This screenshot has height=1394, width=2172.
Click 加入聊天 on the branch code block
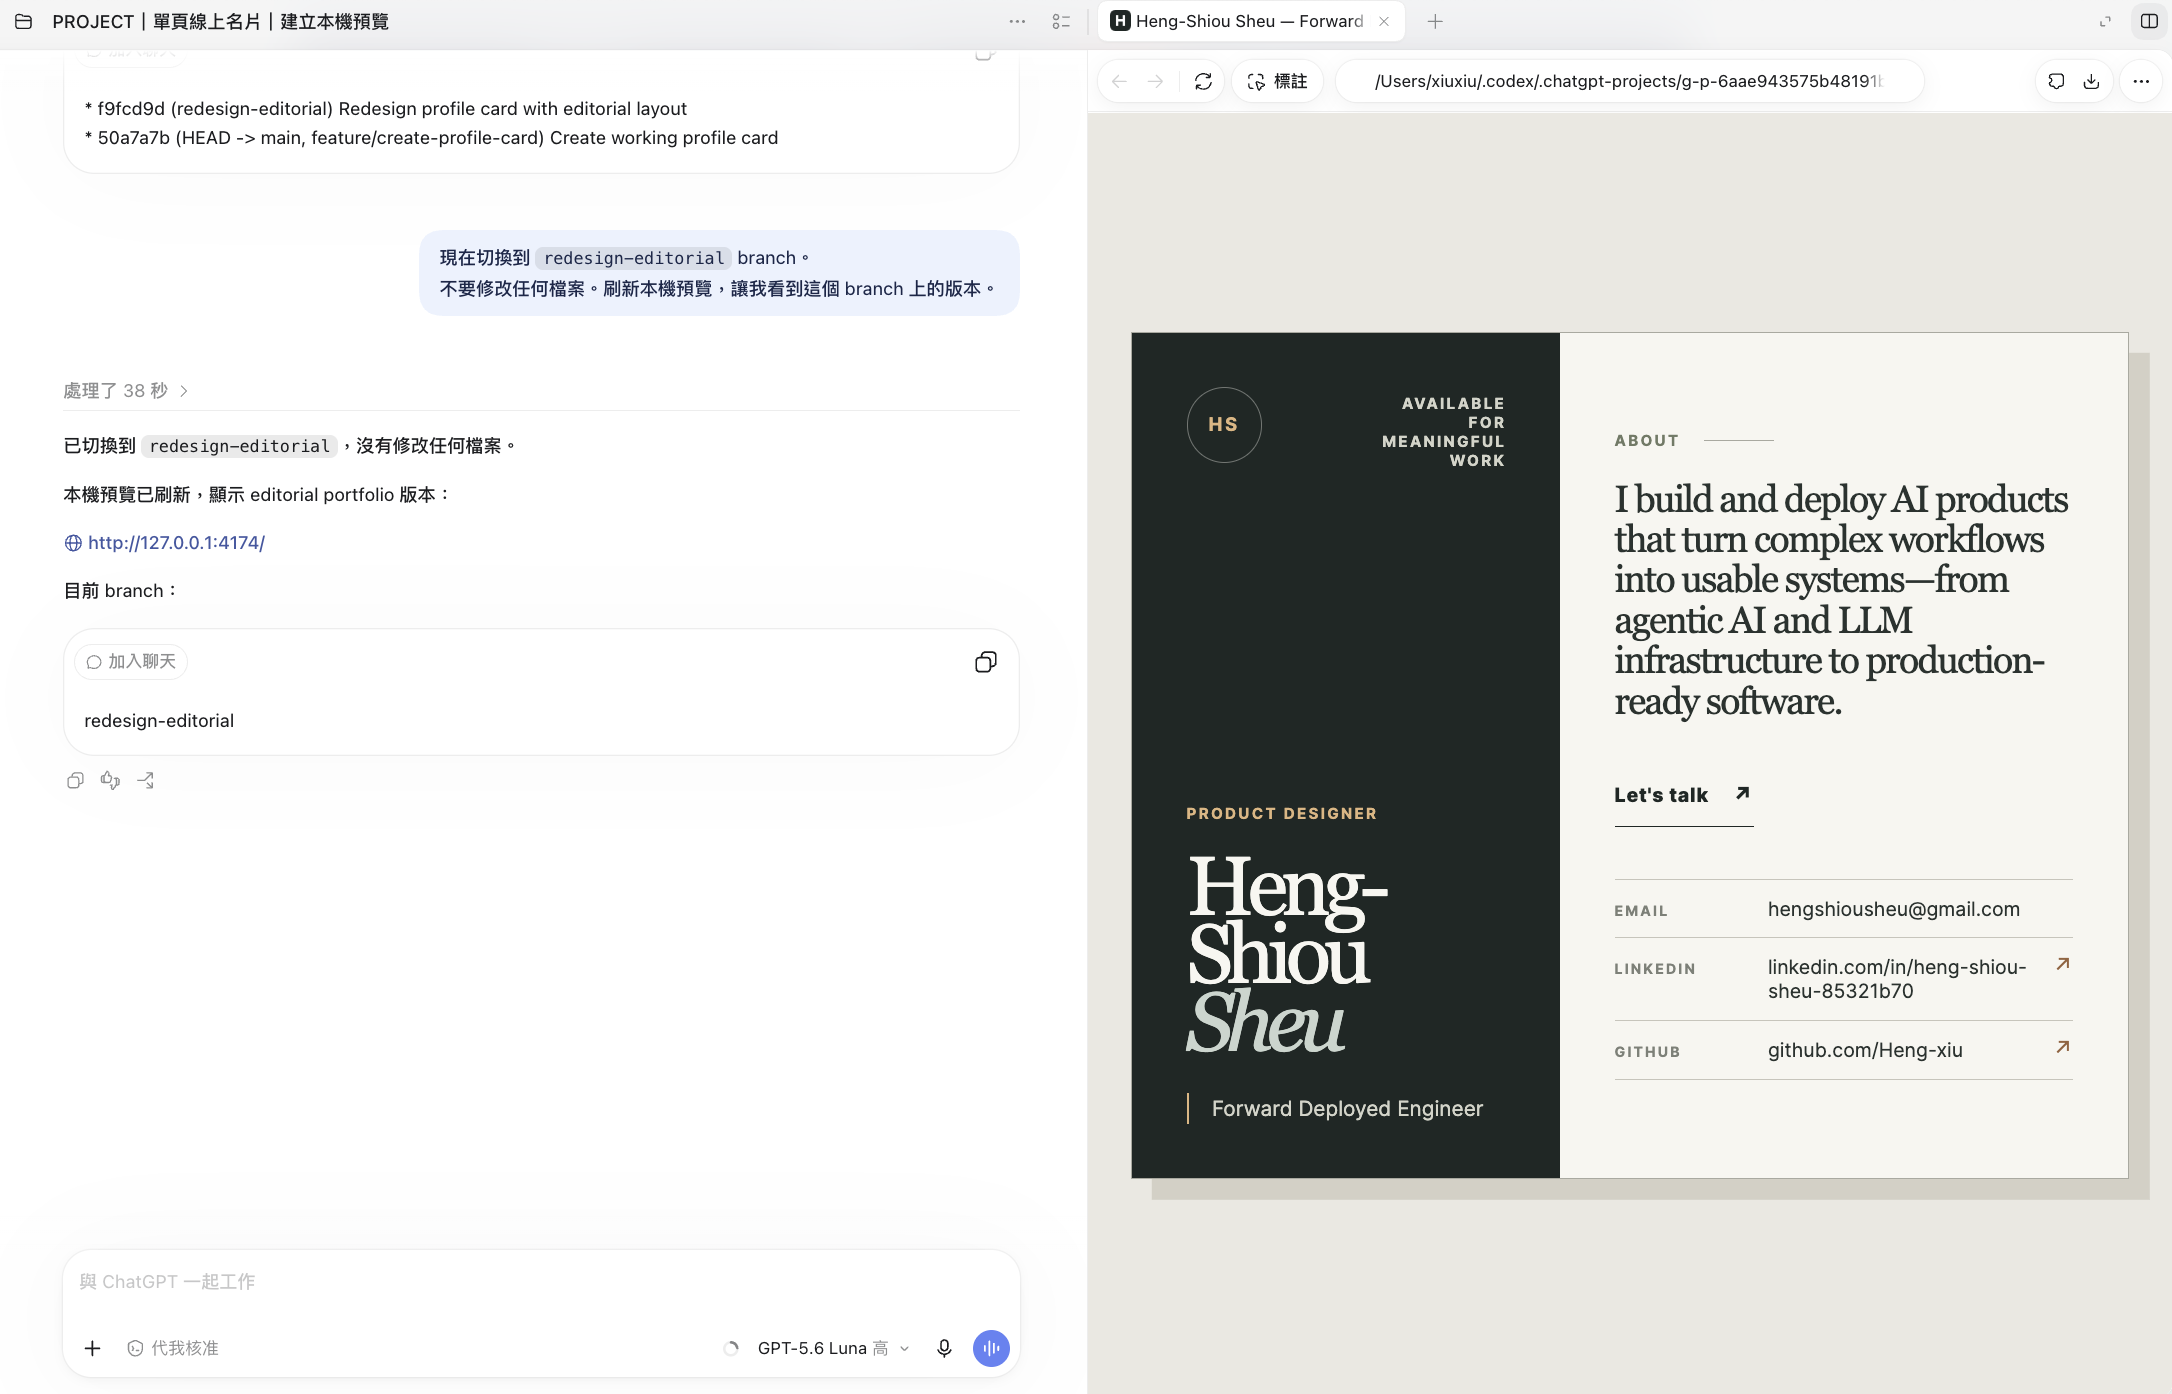click(x=131, y=662)
